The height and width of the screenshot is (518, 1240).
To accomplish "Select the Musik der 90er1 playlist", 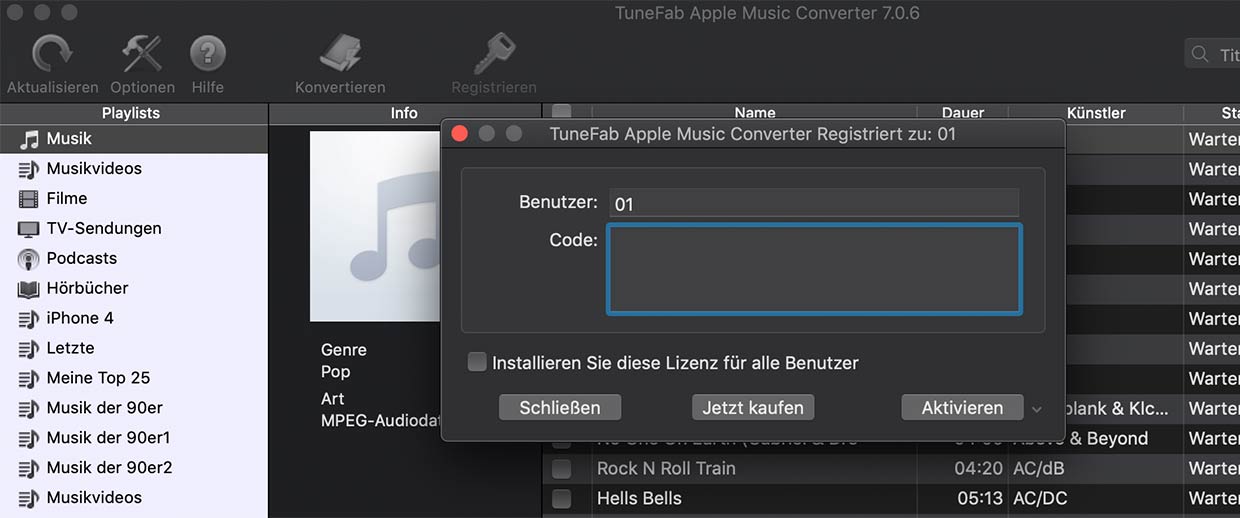I will point(134,438).
